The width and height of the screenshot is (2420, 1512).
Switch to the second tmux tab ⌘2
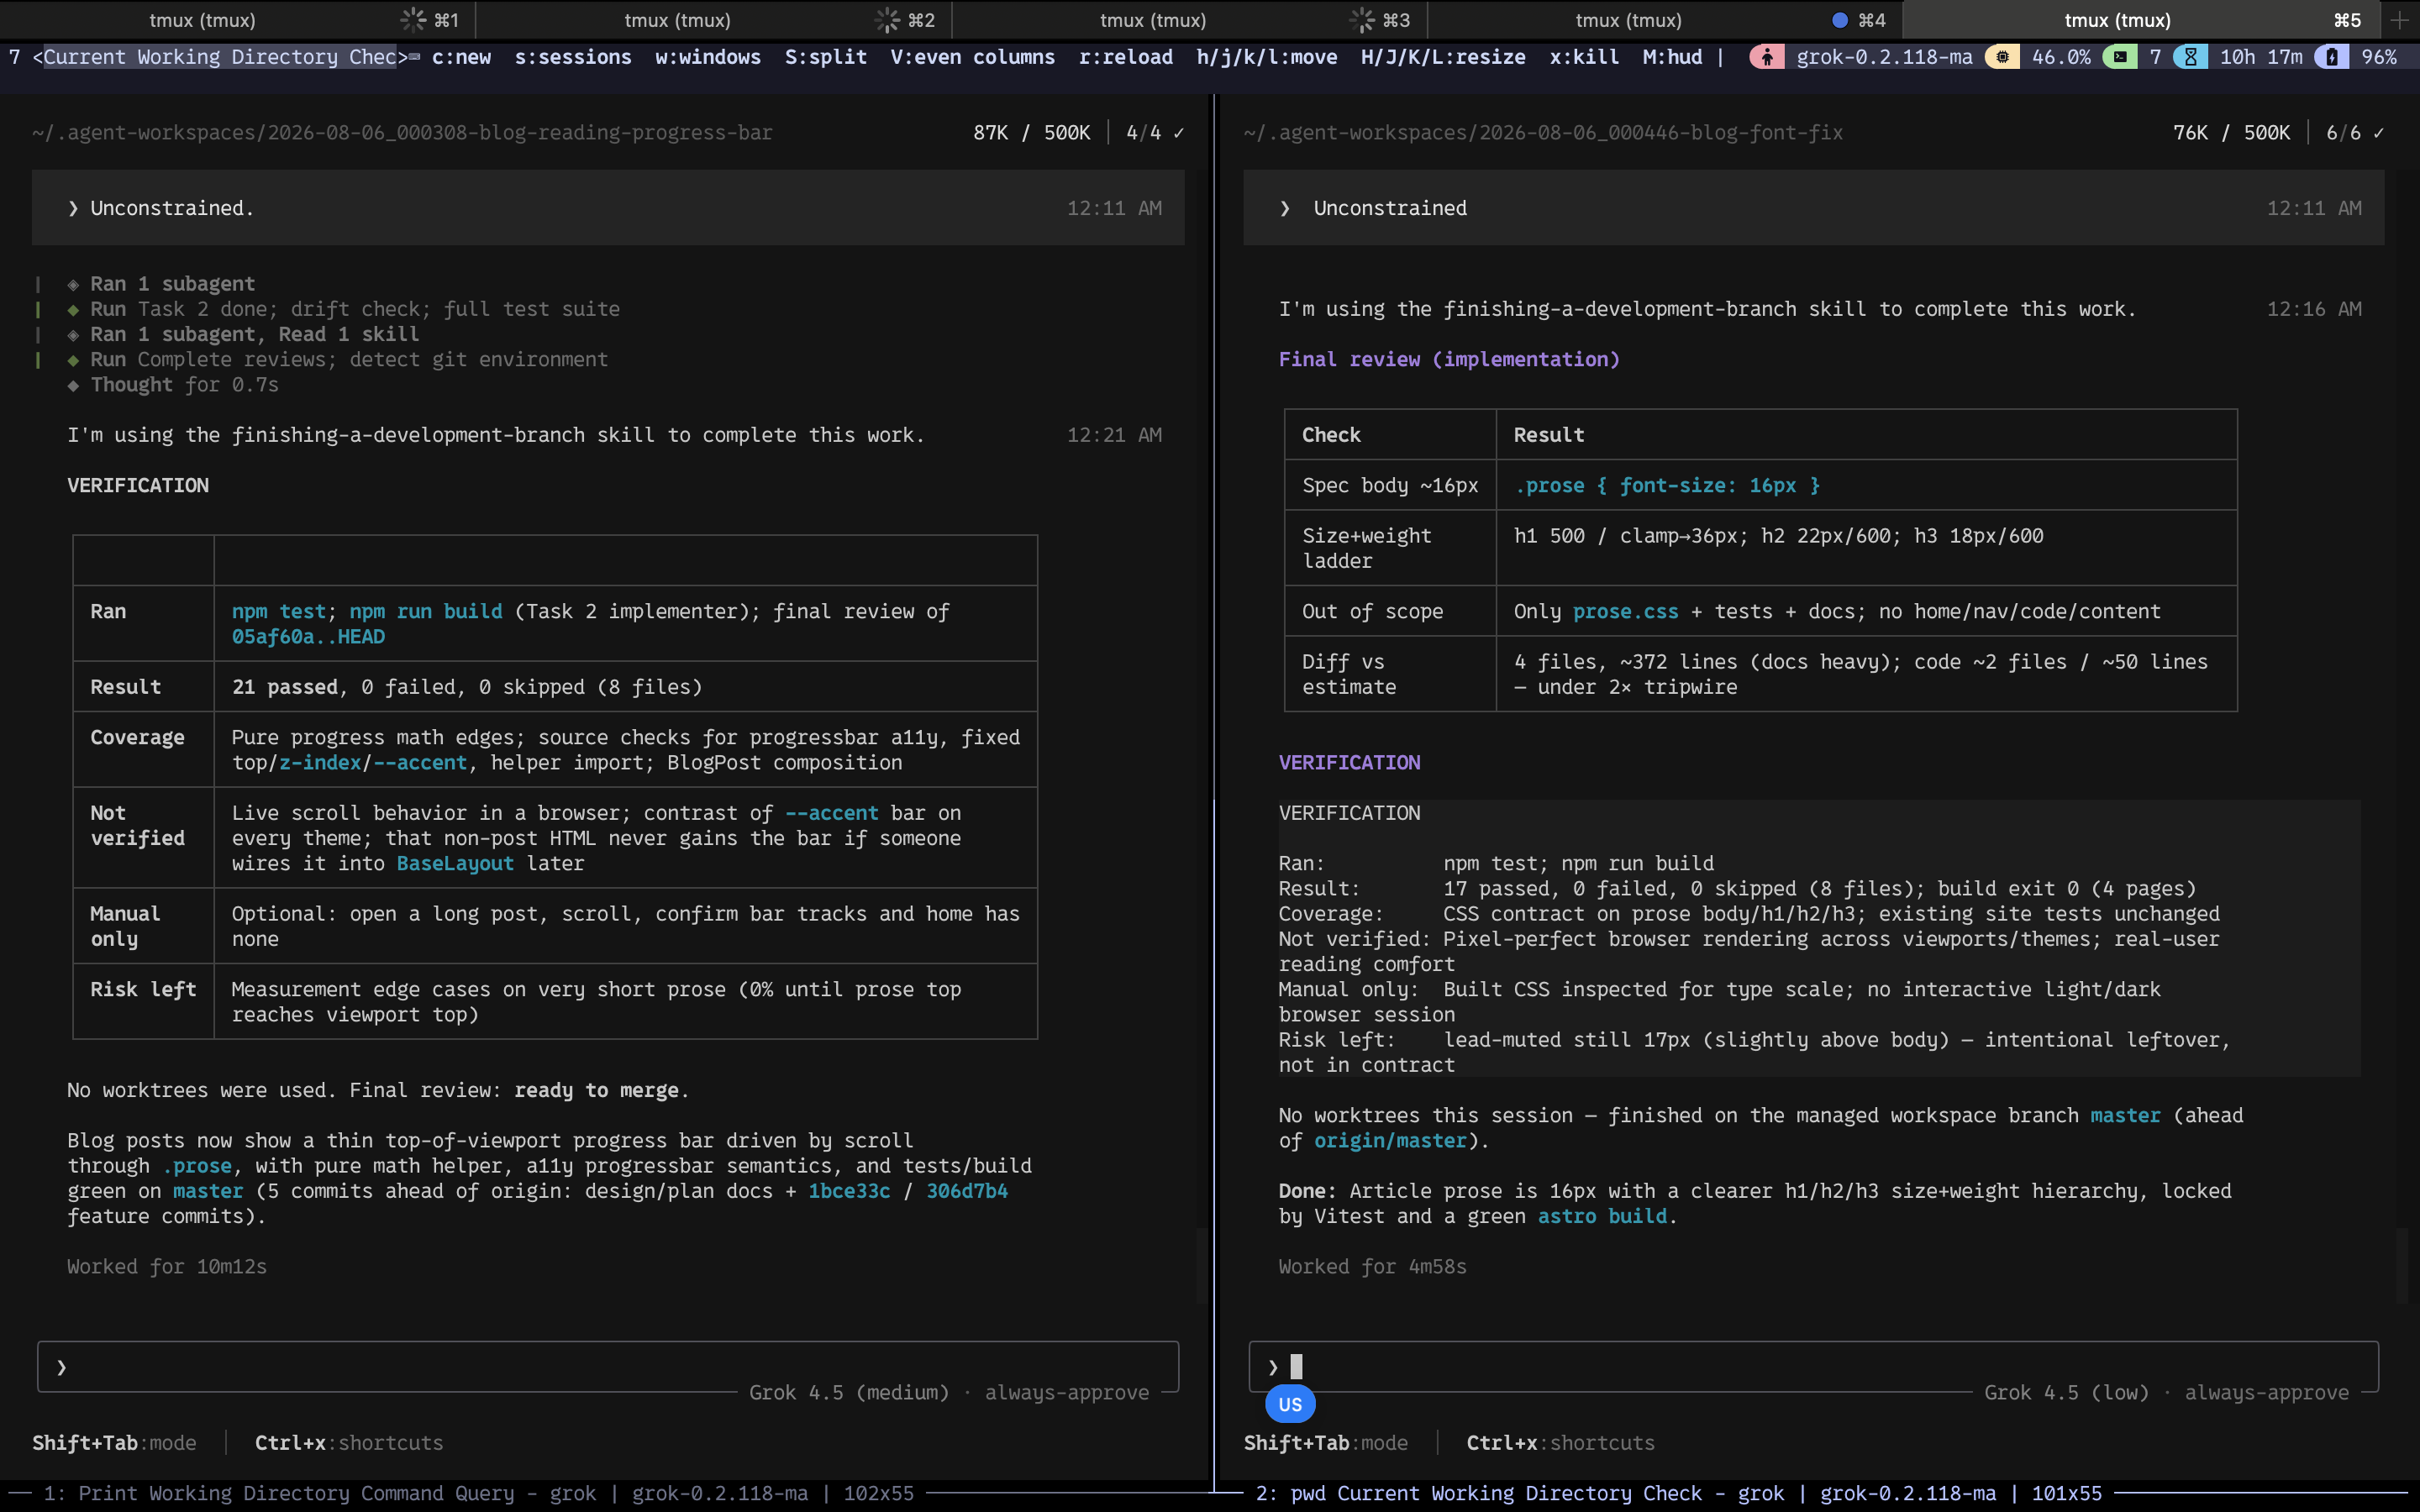[713, 20]
